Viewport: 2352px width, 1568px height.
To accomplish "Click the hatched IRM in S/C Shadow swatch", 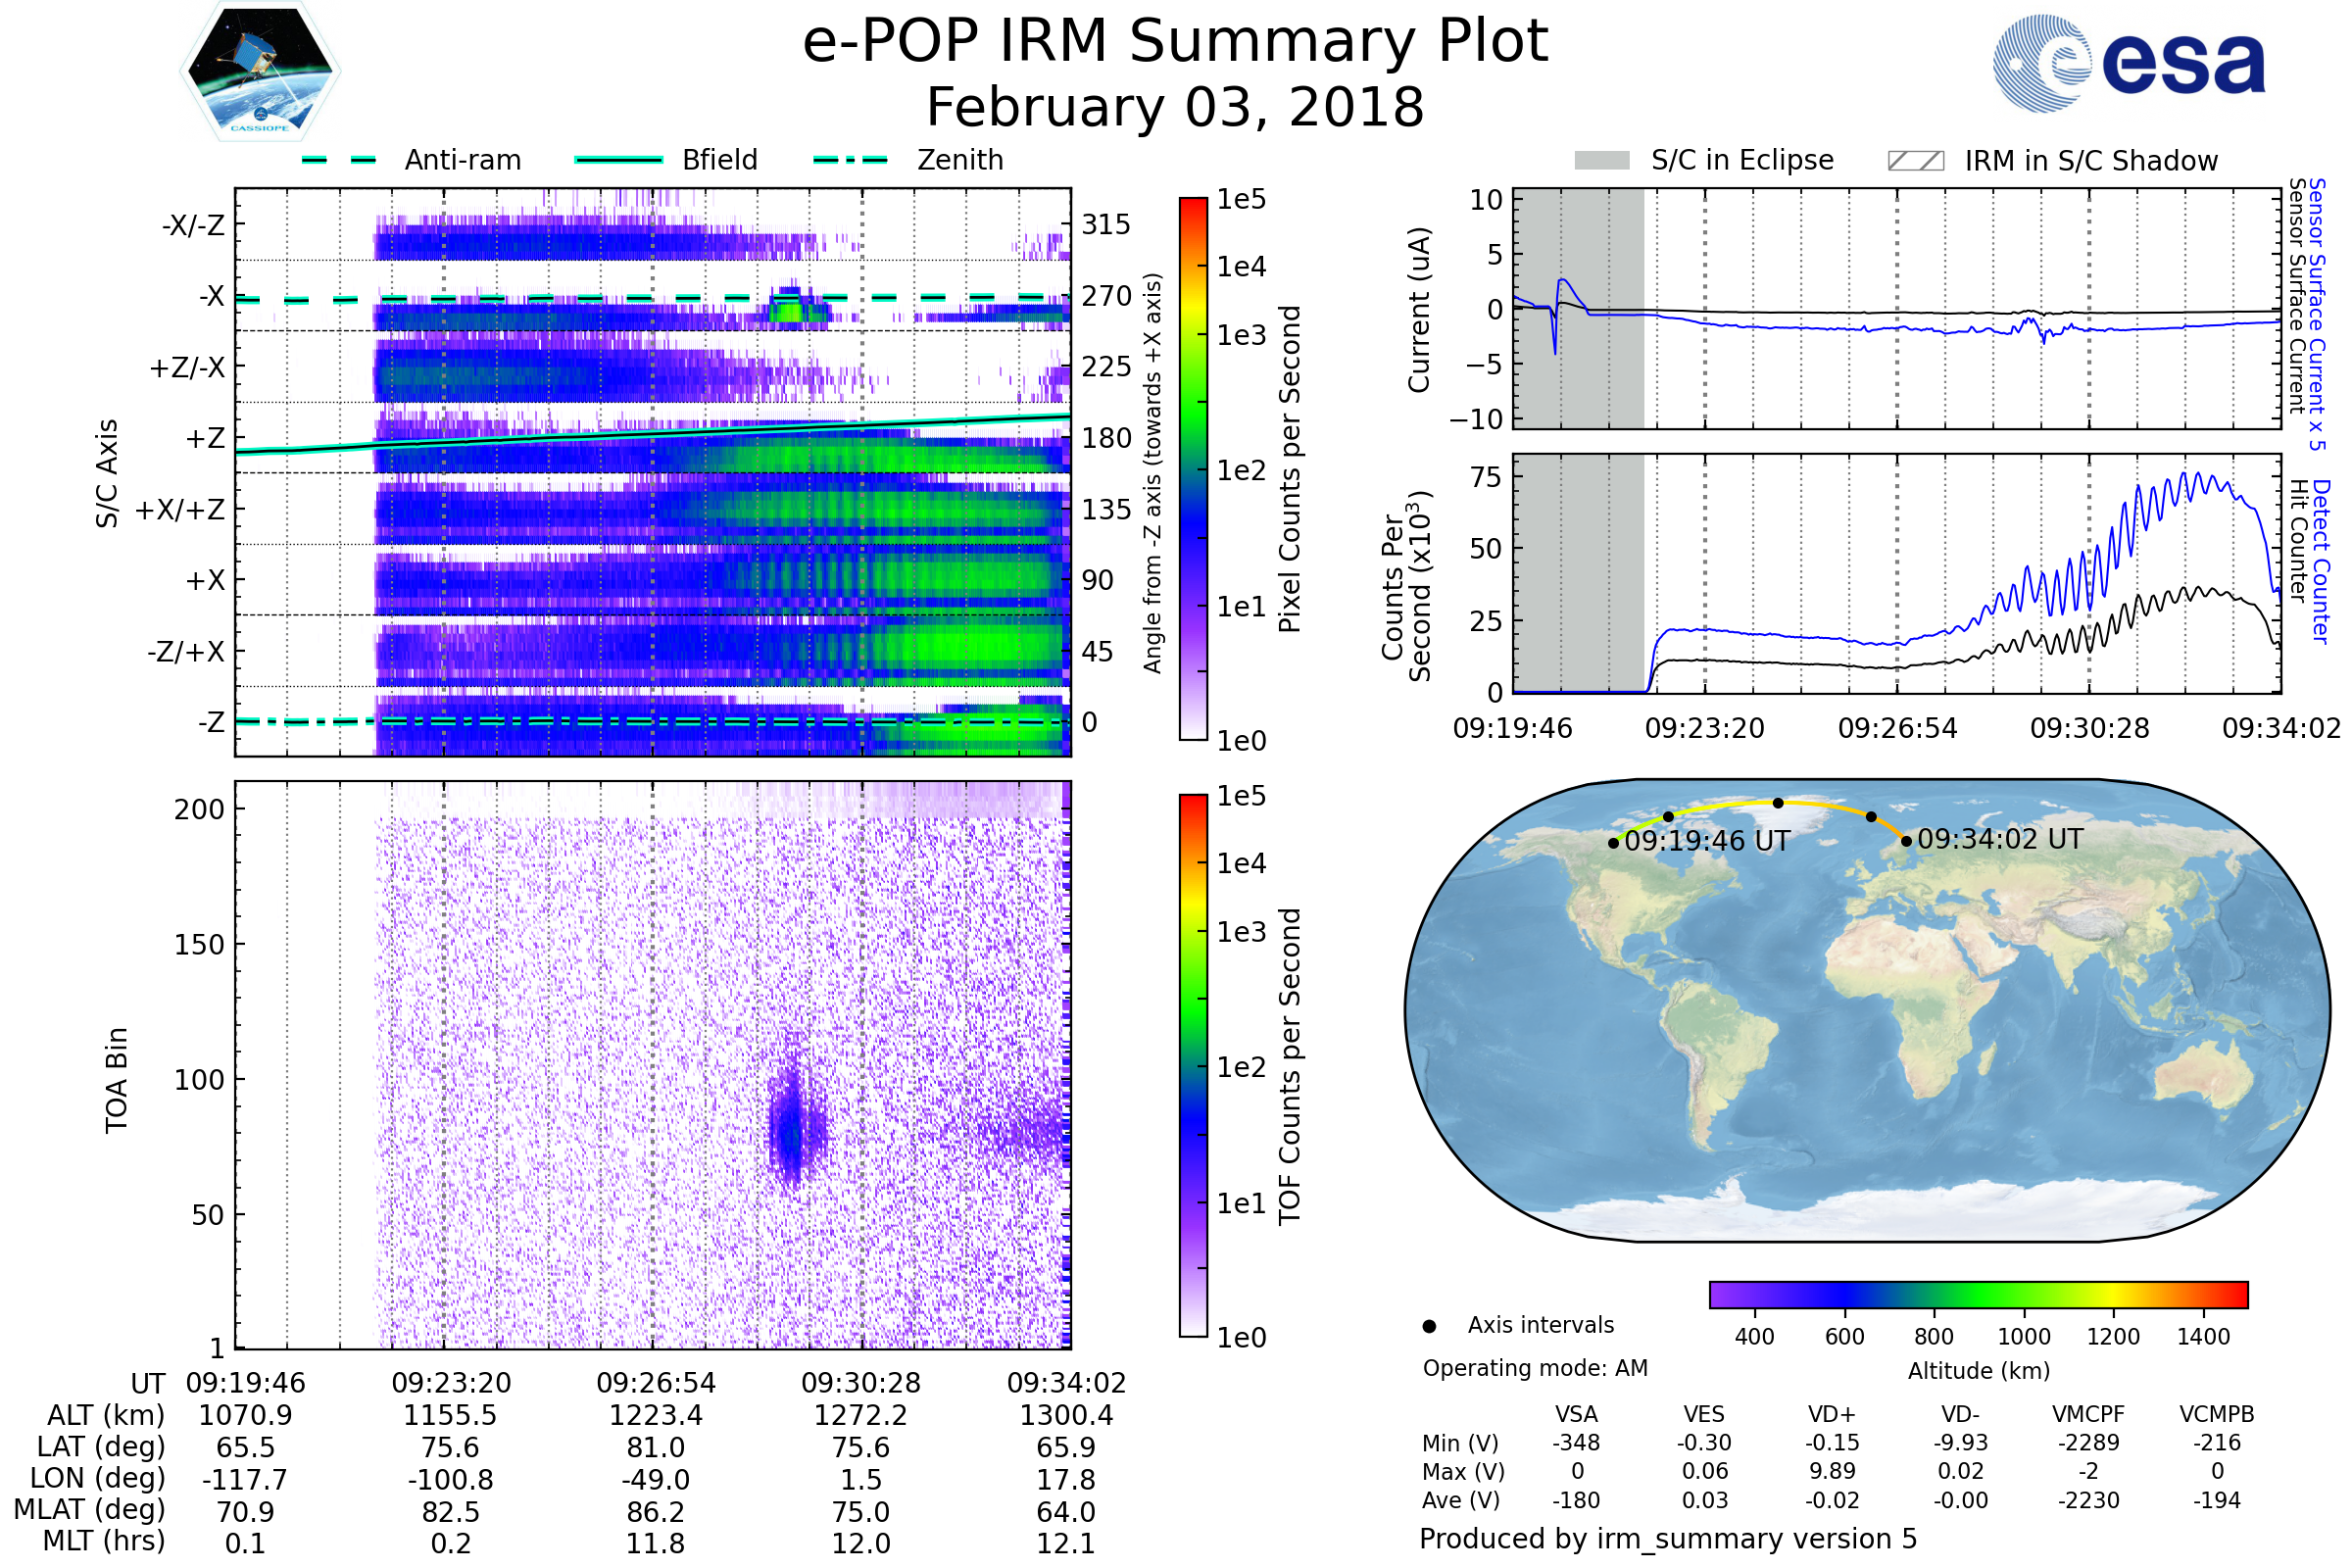I will coord(1915,161).
